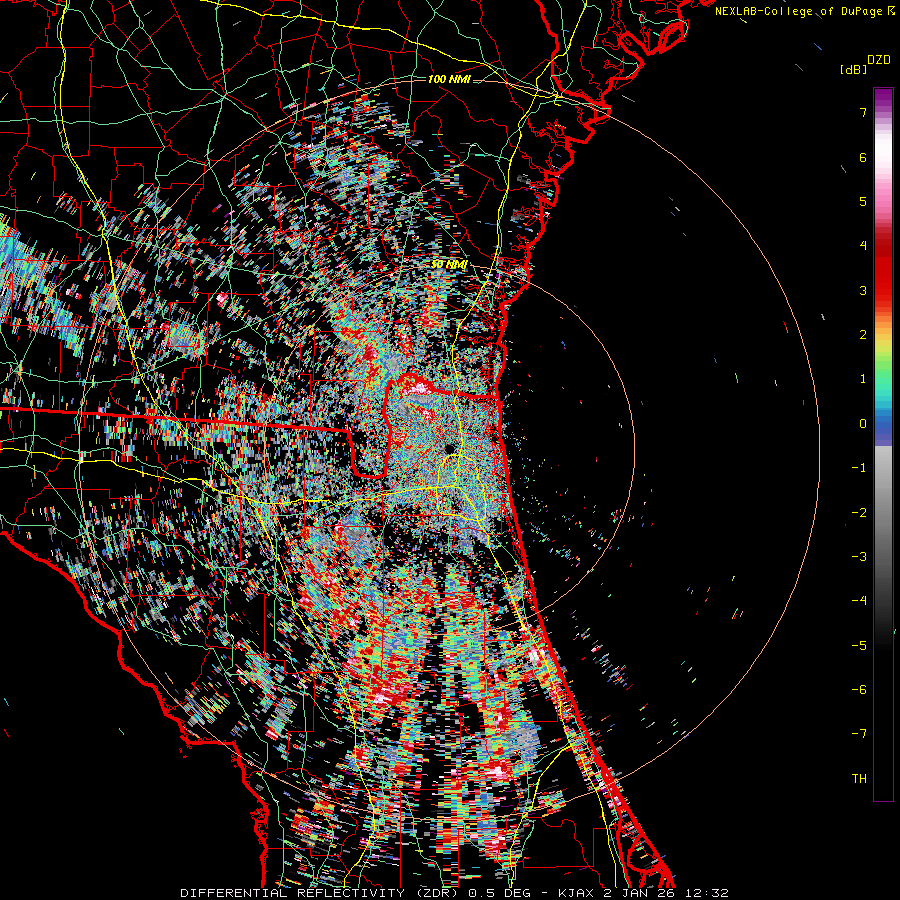900x900 pixels.
Task: Pick the 4 dB label on legend
Action: (x=862, y=246)
